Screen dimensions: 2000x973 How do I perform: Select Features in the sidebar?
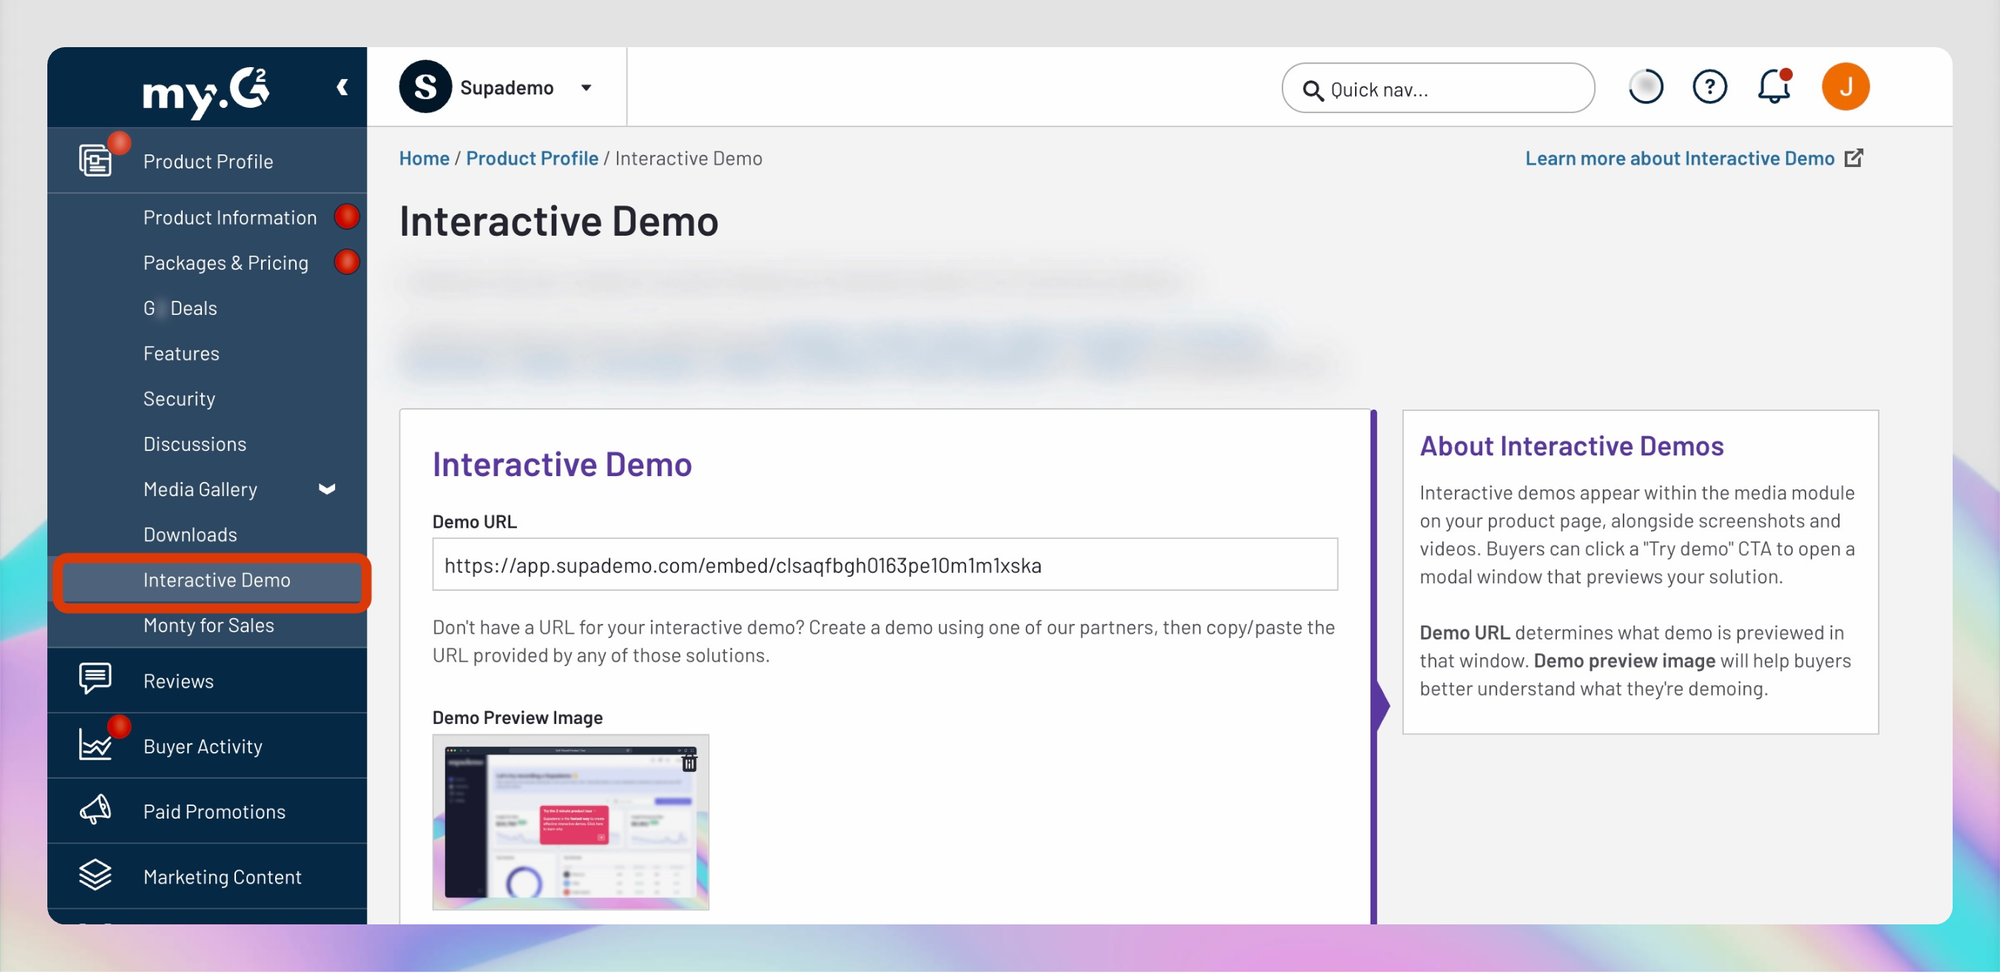coord(181,353)
